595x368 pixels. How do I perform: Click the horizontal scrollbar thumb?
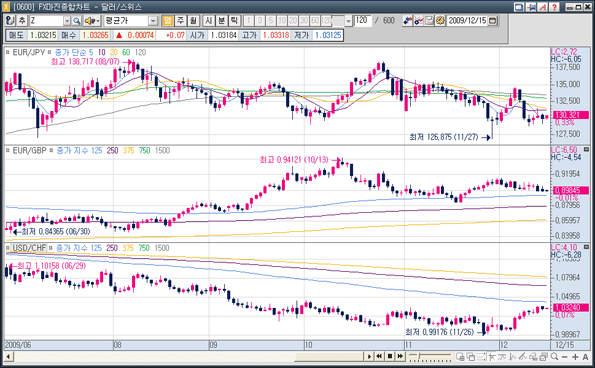[329, 357]
